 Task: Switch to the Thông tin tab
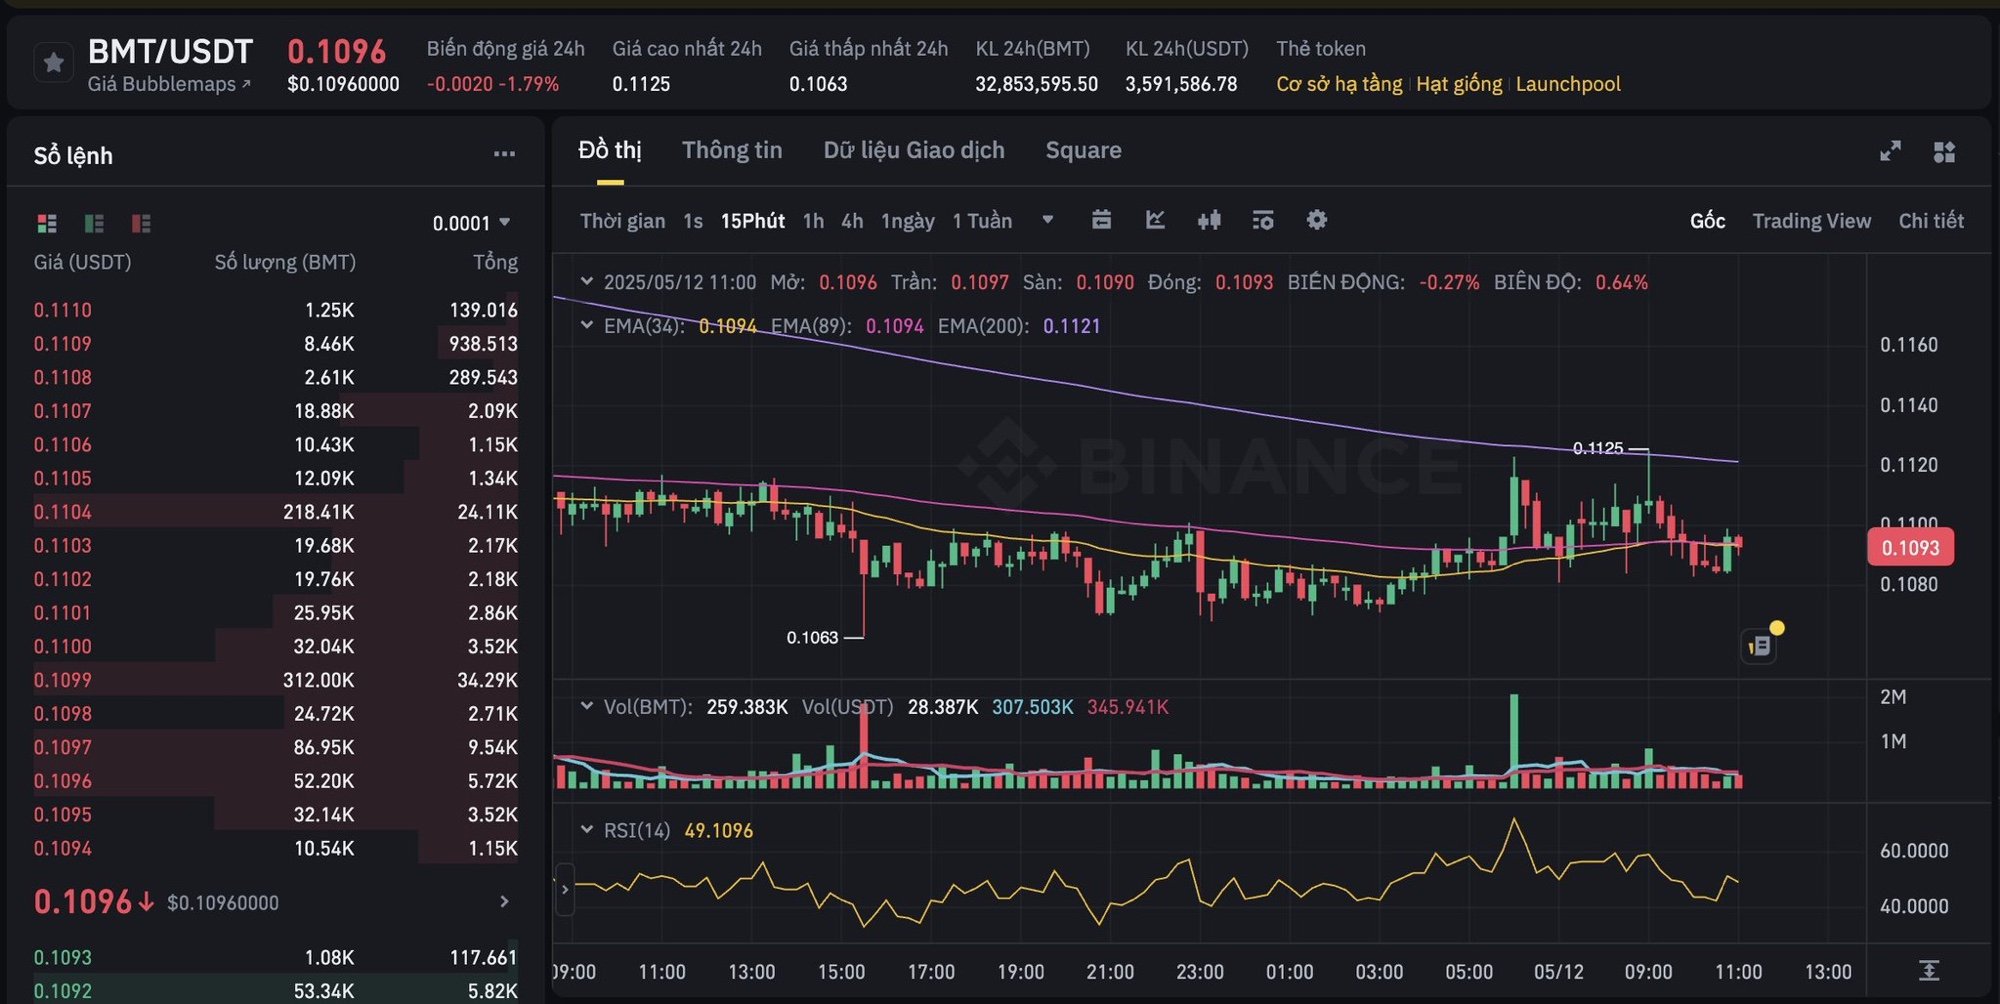pos(732,150)
